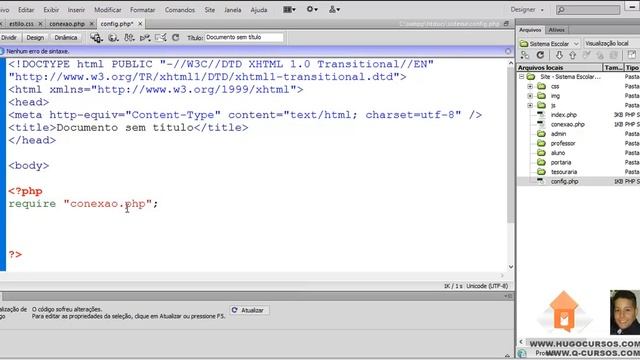Screen dimensions: 640x360
Task: Expand the img folder
Action: click(x=530, y=96)
